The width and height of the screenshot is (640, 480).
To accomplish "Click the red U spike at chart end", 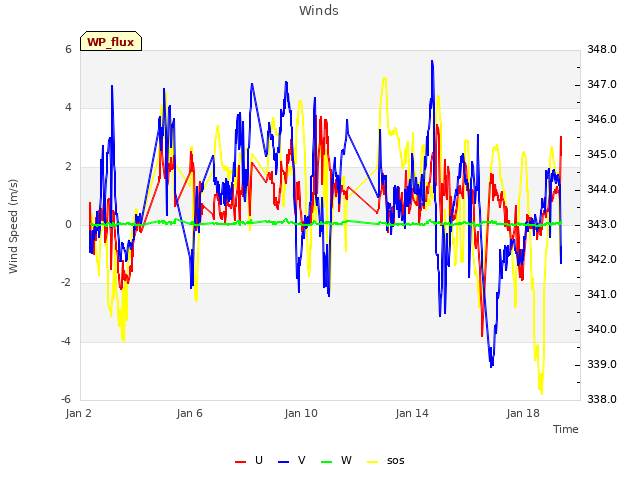I will [x=561, y=137].
